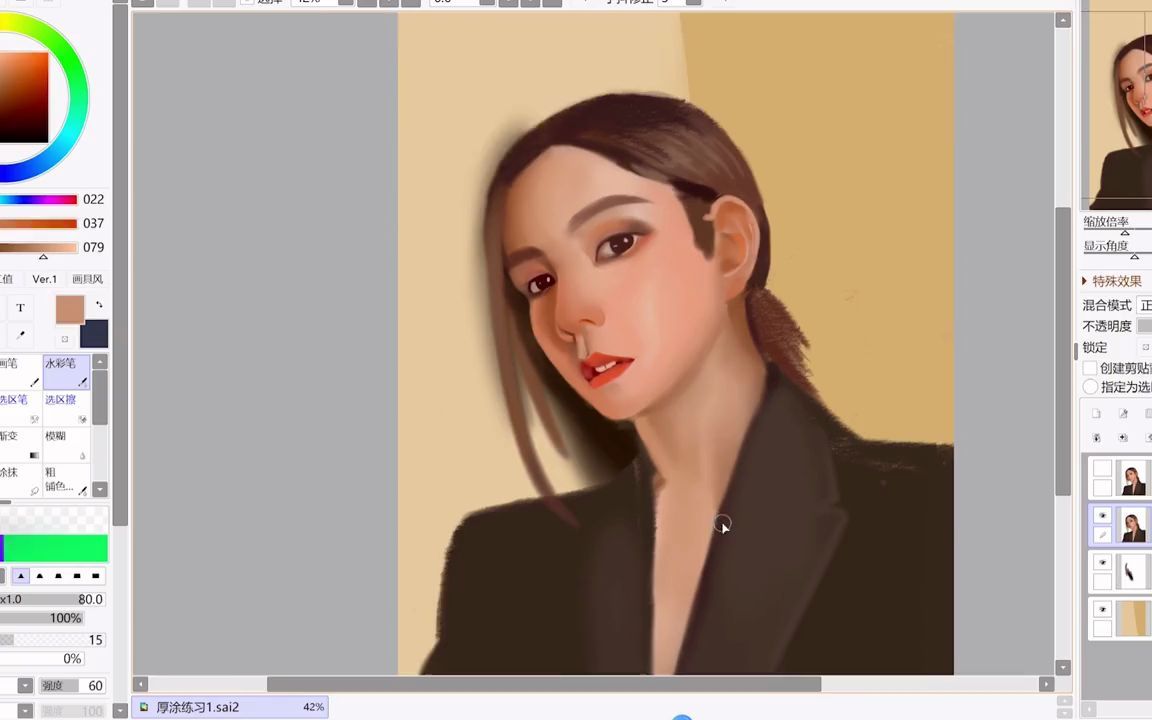Activate the Text (T) tool
The image size is (1152, 720).
coord(20,307)
